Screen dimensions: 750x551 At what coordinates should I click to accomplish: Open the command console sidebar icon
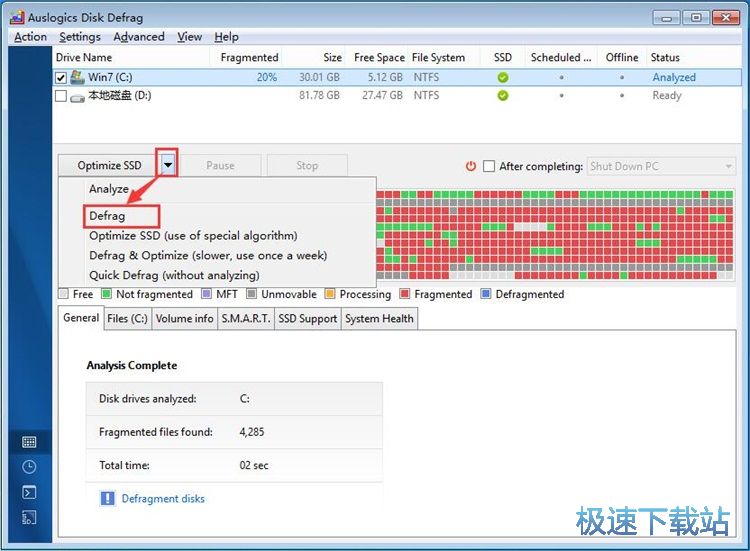coord(29,492)
